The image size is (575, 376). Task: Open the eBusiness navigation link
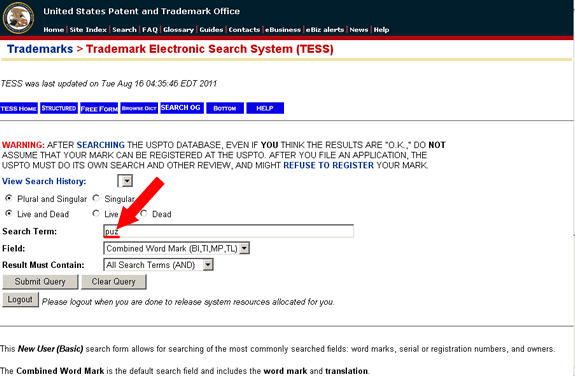(x=283, y=30)
